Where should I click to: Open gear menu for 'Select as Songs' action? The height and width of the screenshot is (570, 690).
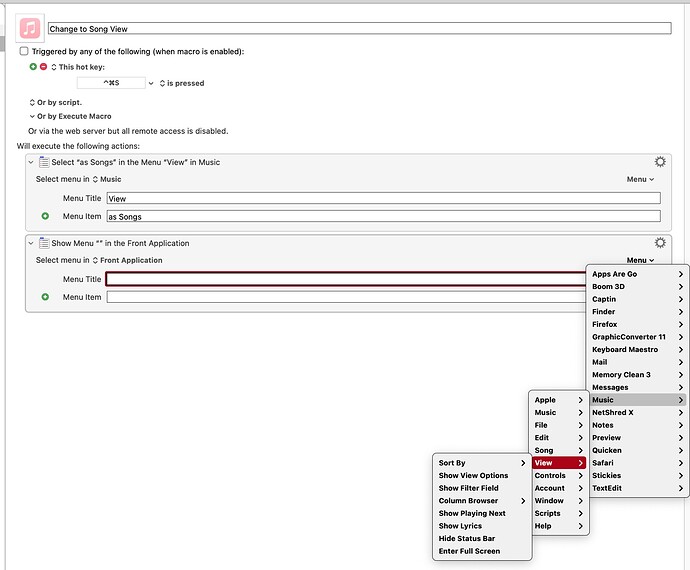[x=660, y=162]
